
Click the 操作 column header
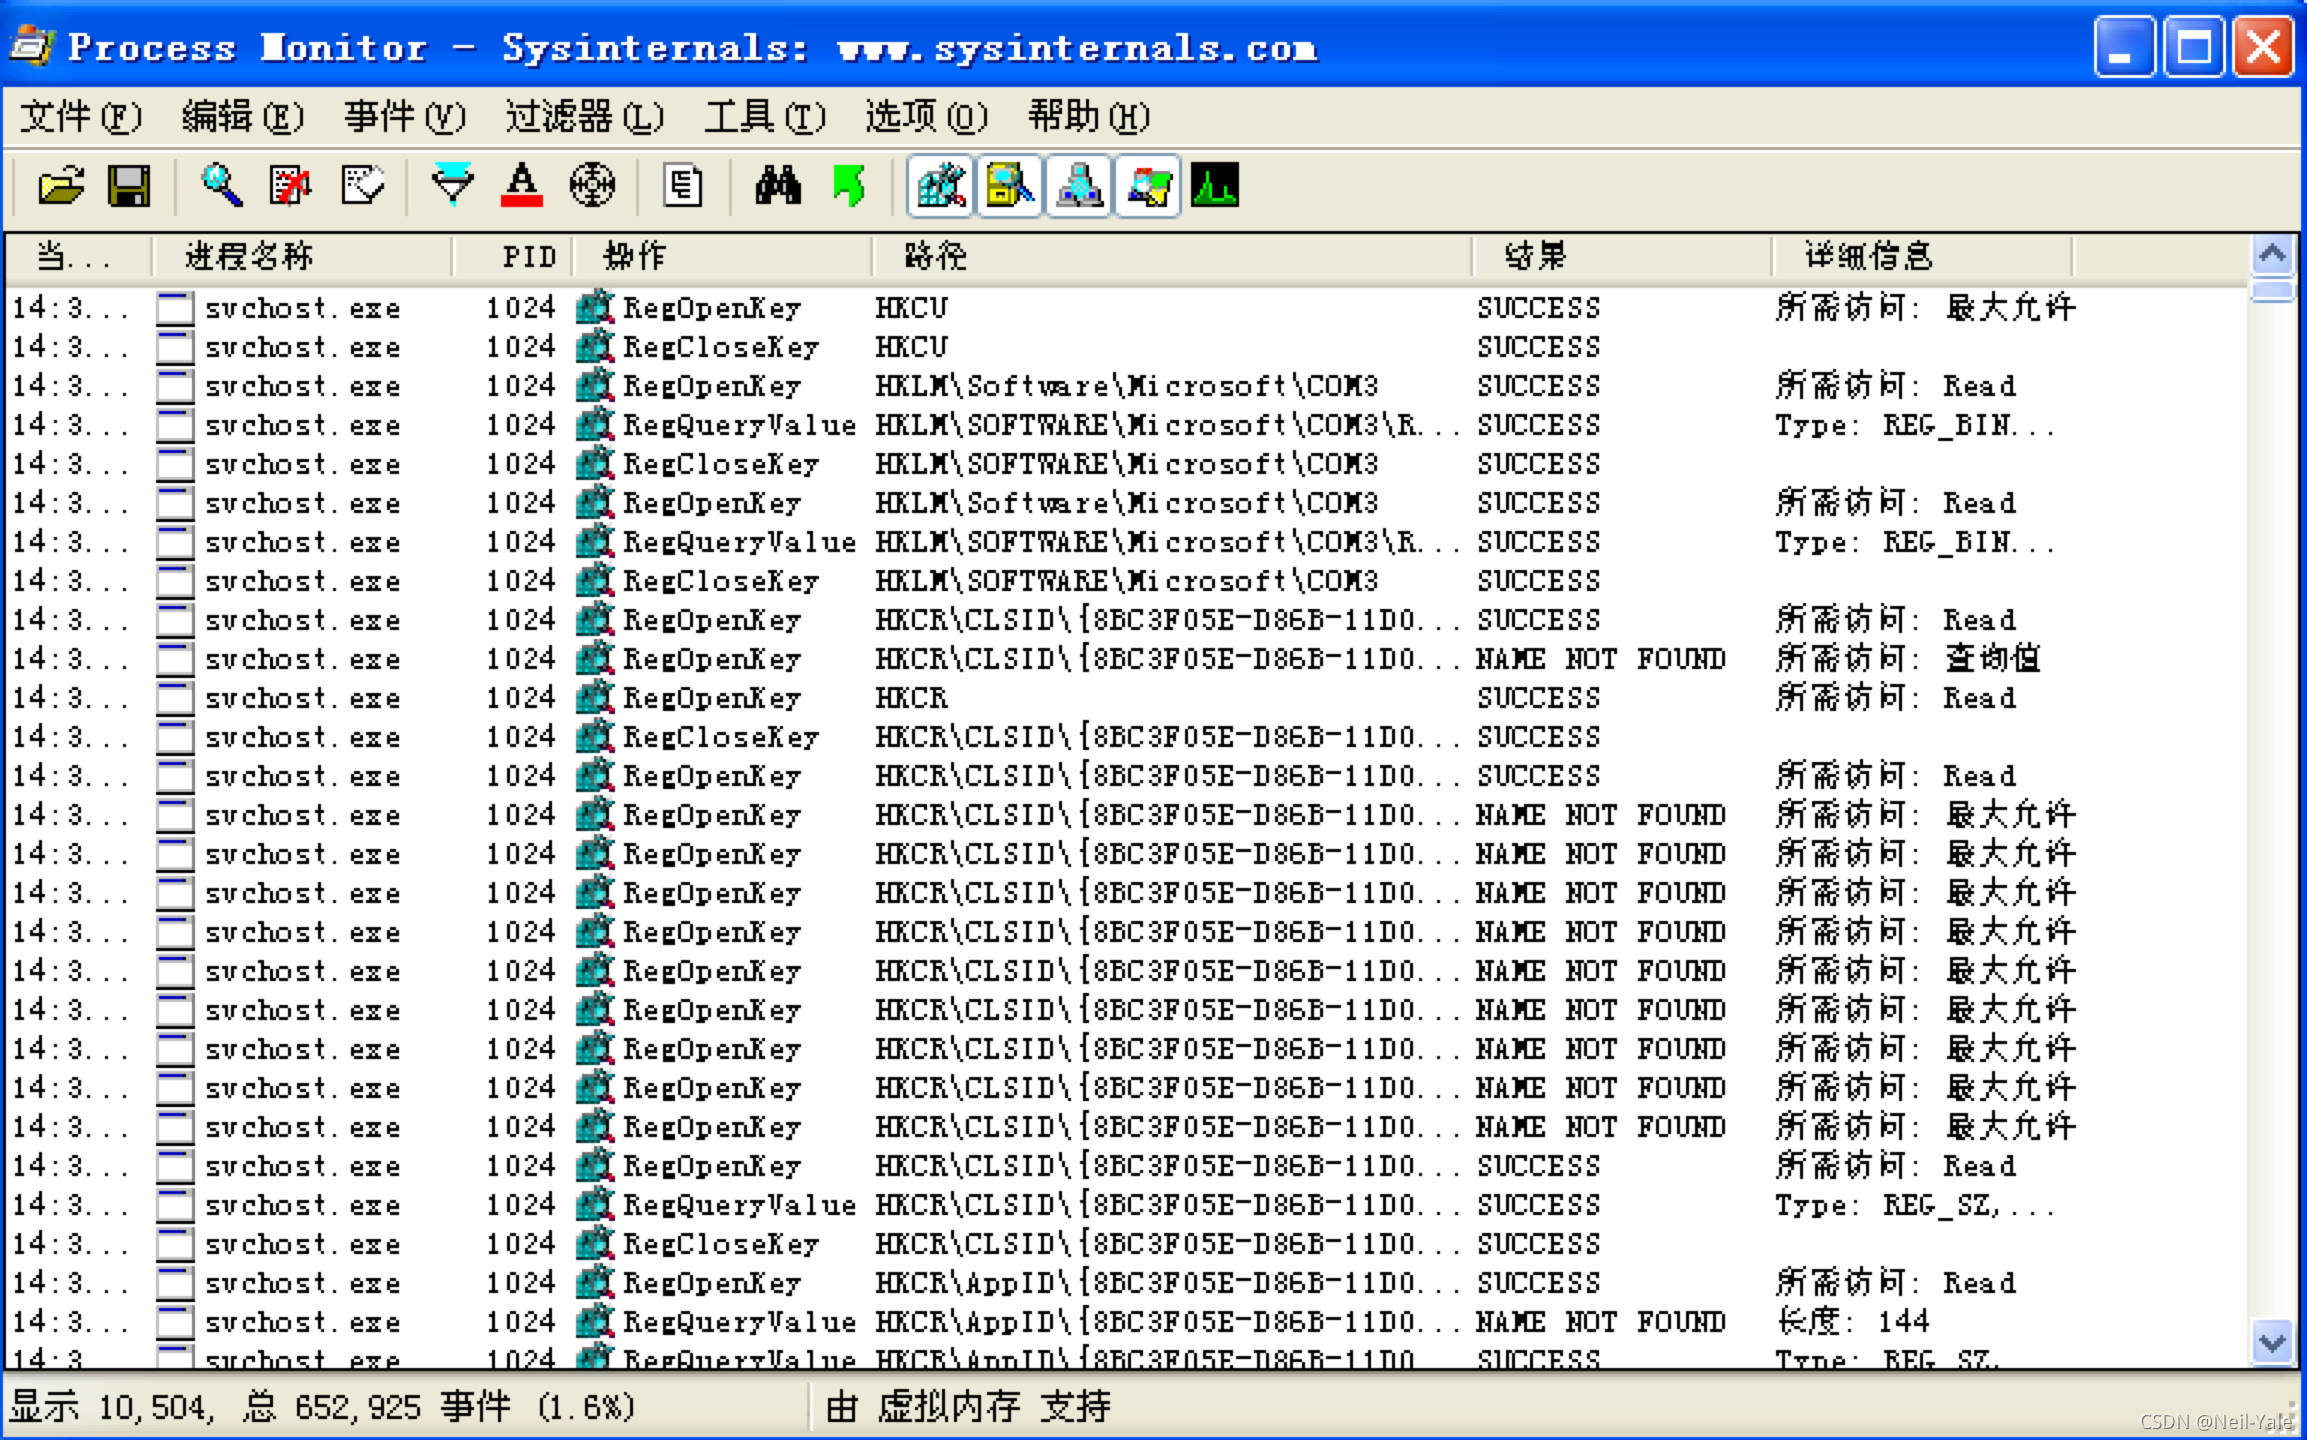pyautogui.click(x=722, y=257)
